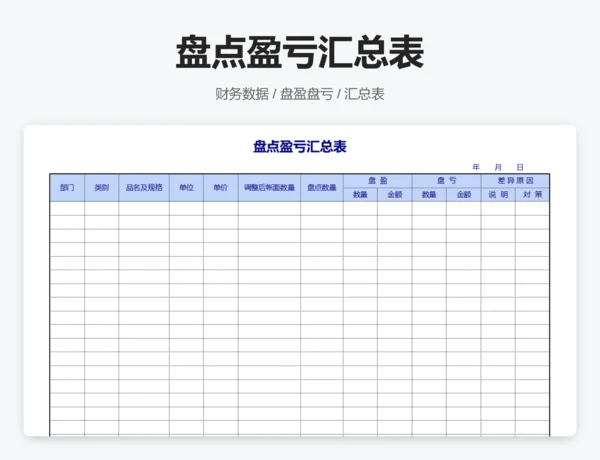Viewport: 600px width, 460px height.
Task: Select the 单位 column header
Action: click(186, 188)
